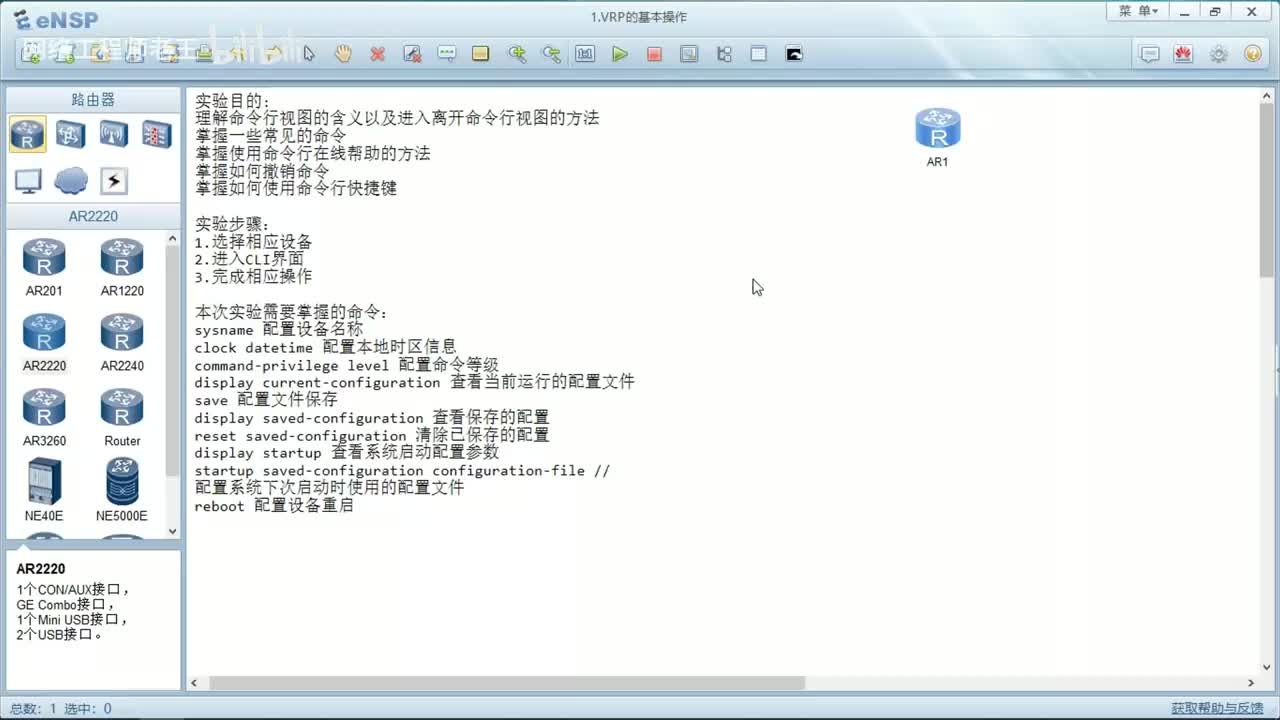The image size is (1280, 720).
Task: Open the 菜单 dropdown menu
Action: click(x=1138, y=11)
